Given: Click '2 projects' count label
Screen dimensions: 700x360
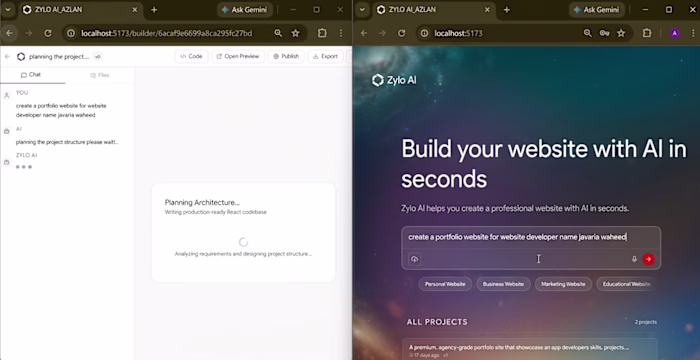Looking at the screenshot, I should [x=646, y=322].
